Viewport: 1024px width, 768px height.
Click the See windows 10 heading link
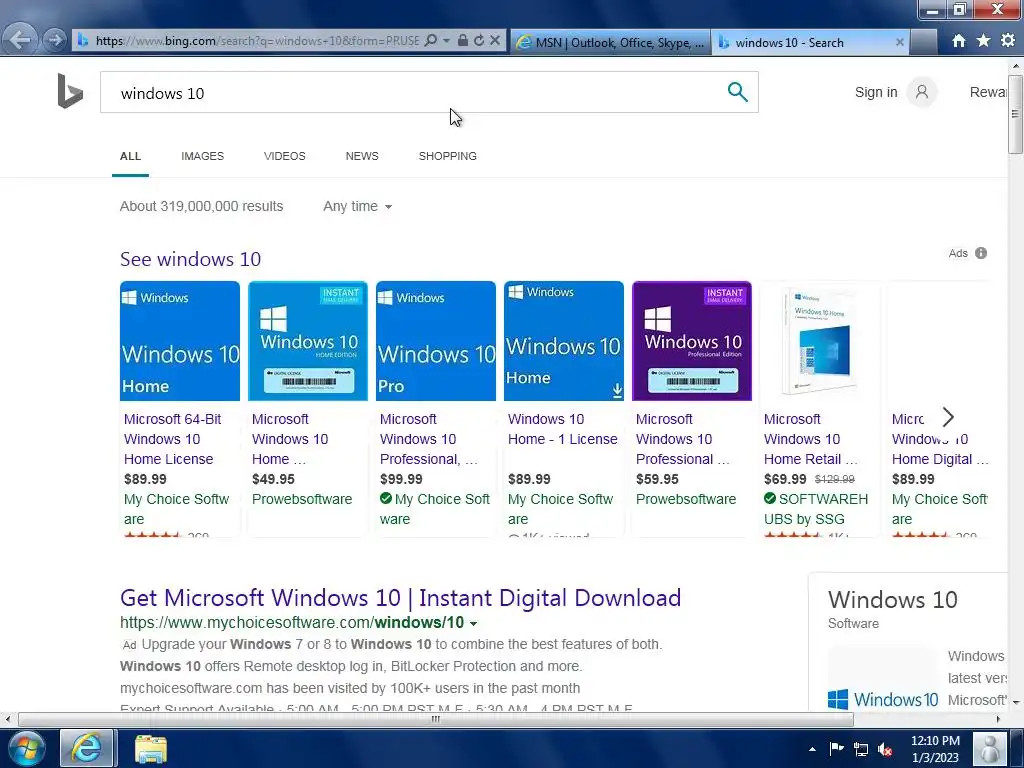tap(190, 259)
